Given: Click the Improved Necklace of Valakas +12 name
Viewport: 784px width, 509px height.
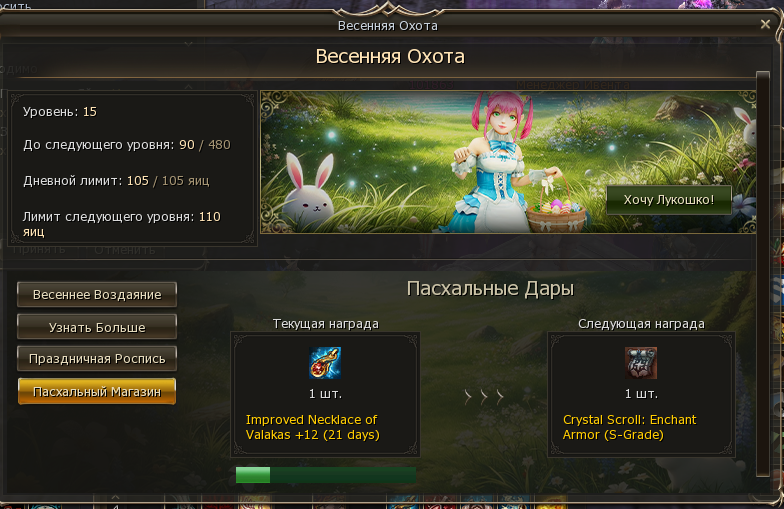Looking at the screenshot, I should coord(312,427).
